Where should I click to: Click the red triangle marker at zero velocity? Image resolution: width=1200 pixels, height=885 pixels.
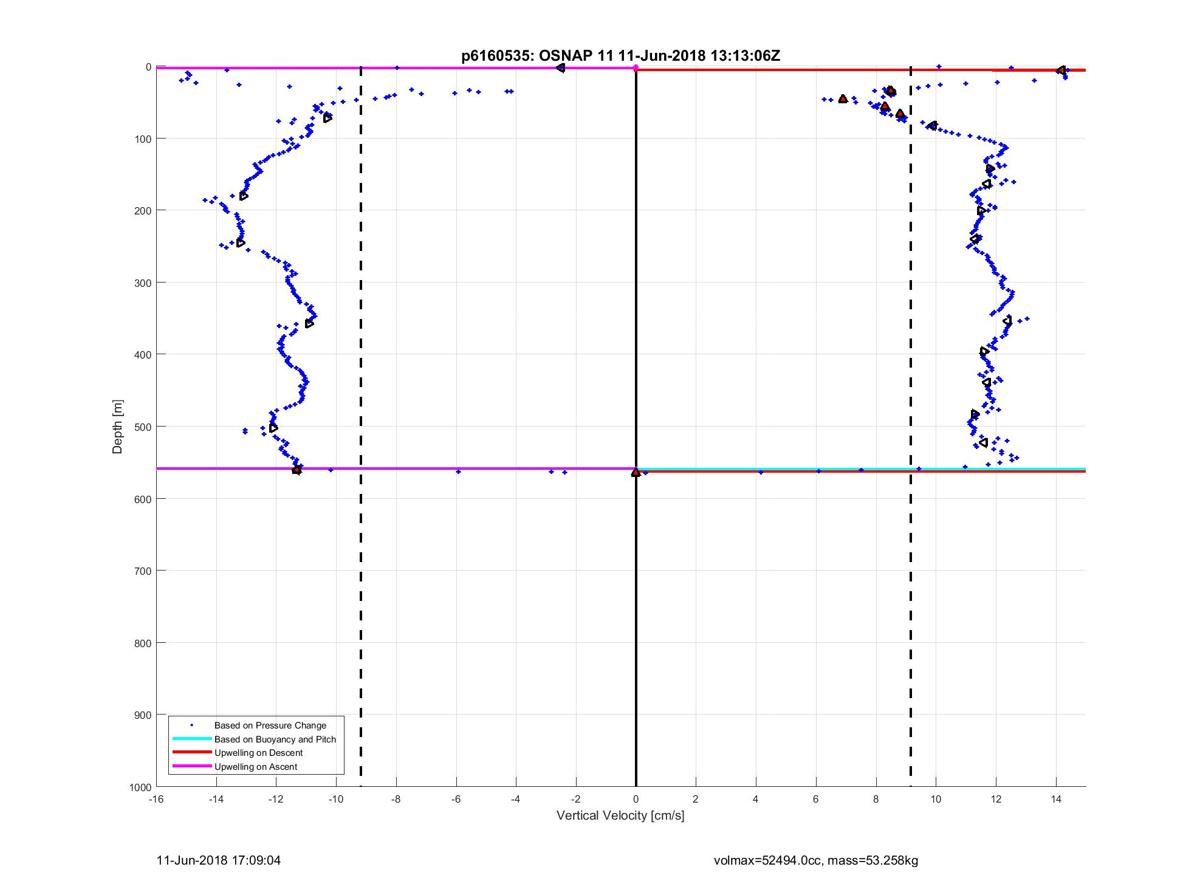tap(636, 472)
